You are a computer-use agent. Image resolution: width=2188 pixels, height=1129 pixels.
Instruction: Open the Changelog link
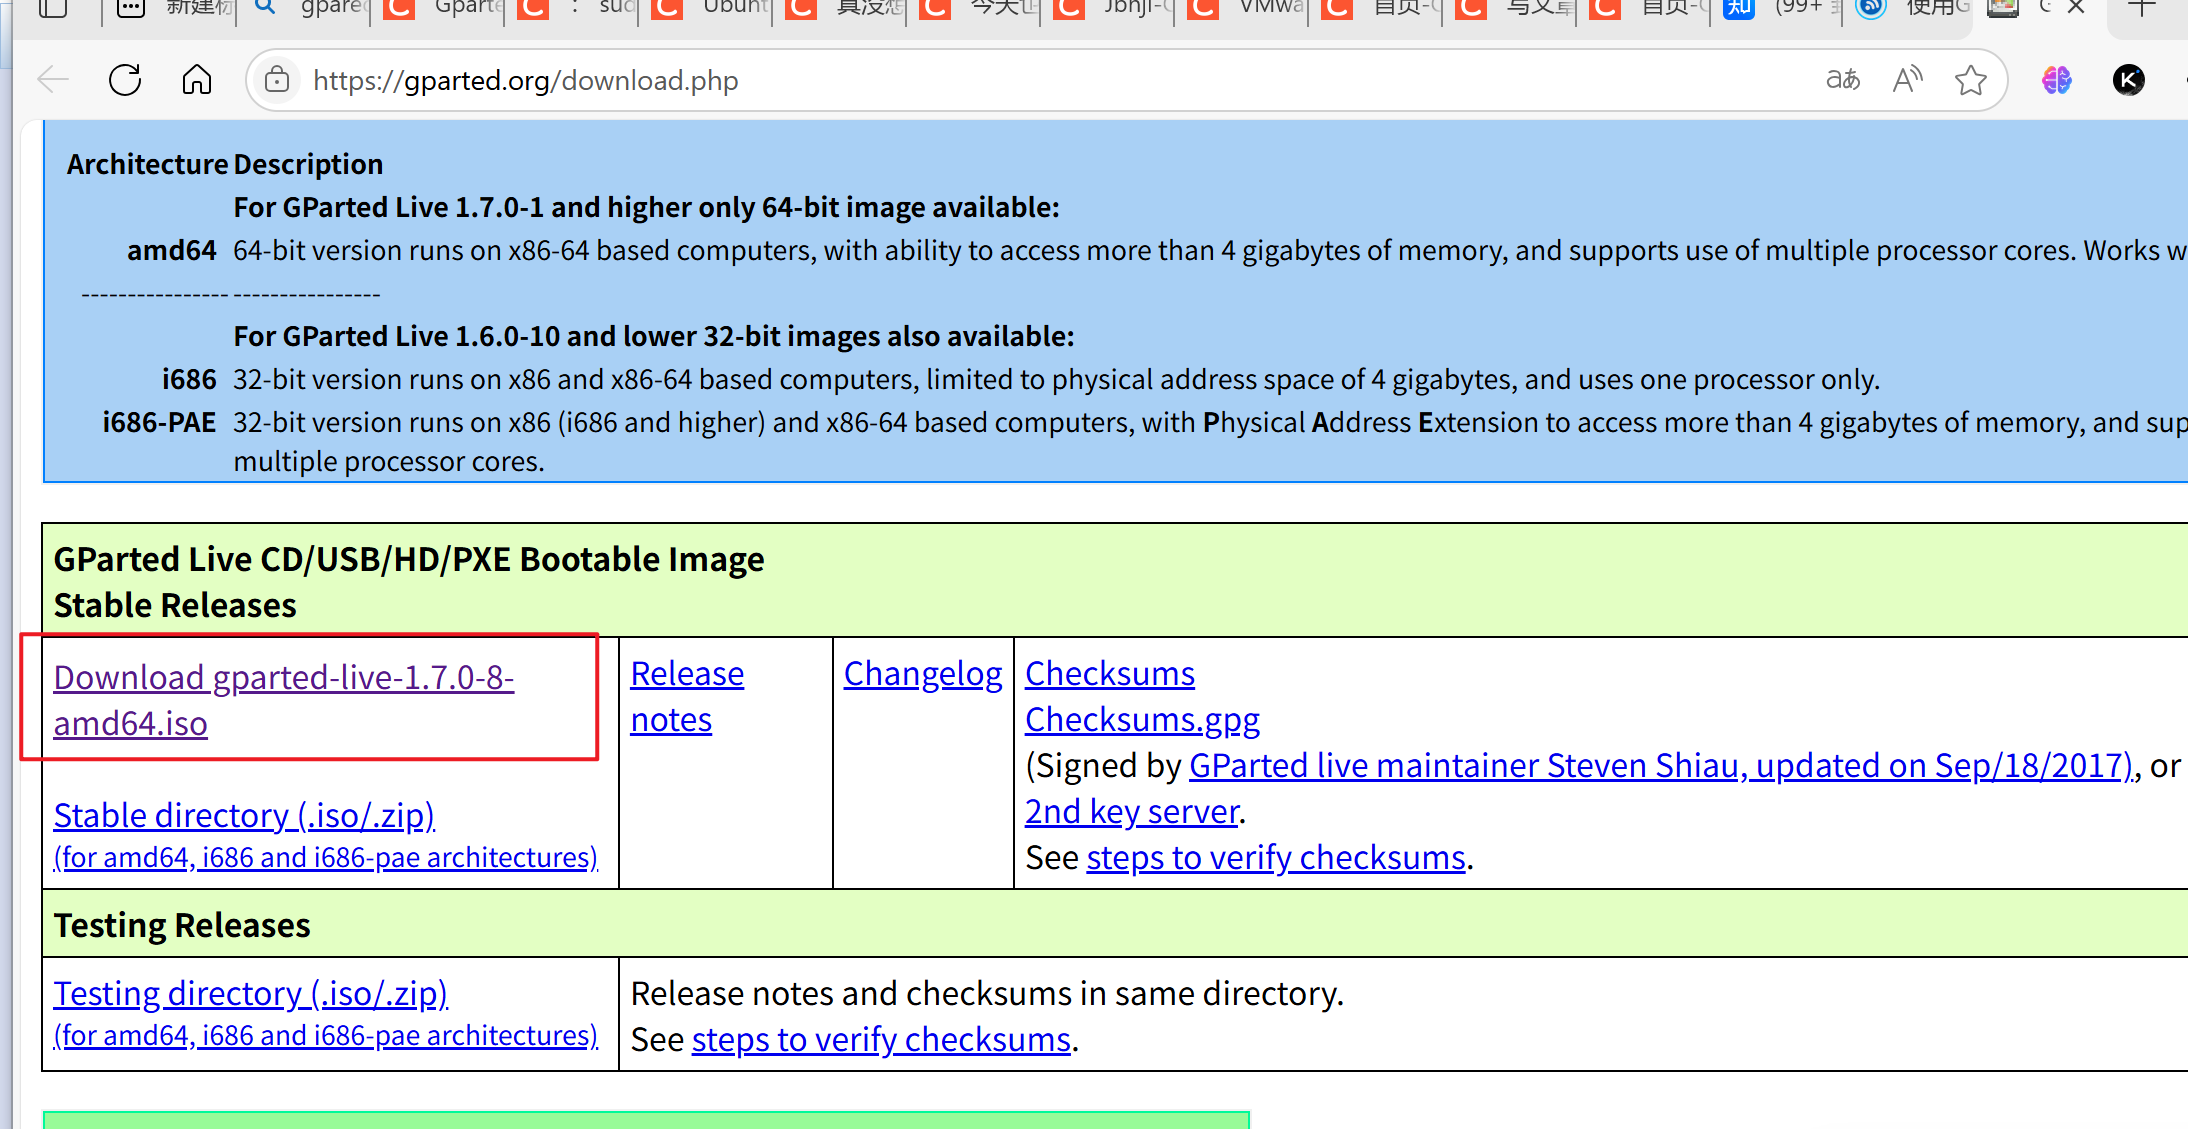click(923, 674)
